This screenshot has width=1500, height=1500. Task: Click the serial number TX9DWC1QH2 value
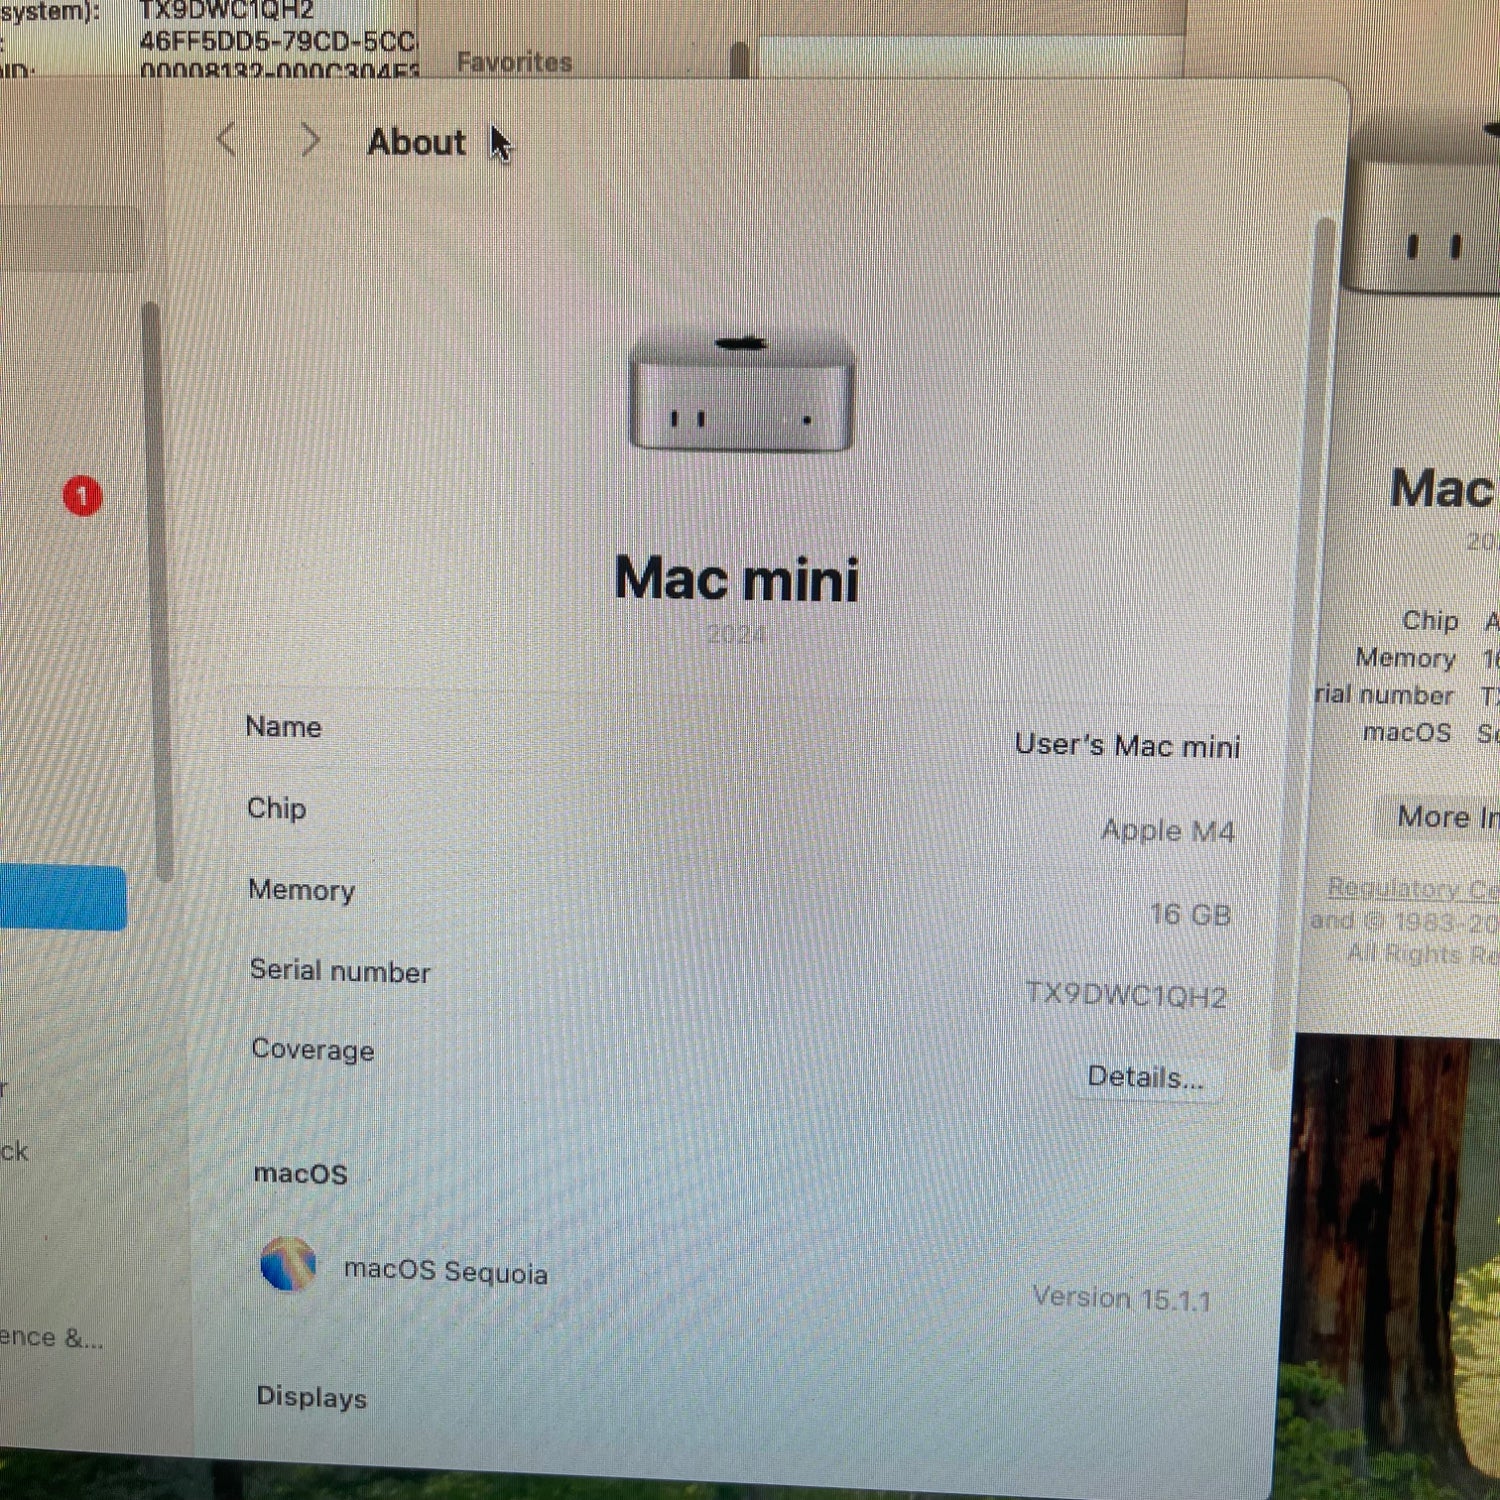1126,996
